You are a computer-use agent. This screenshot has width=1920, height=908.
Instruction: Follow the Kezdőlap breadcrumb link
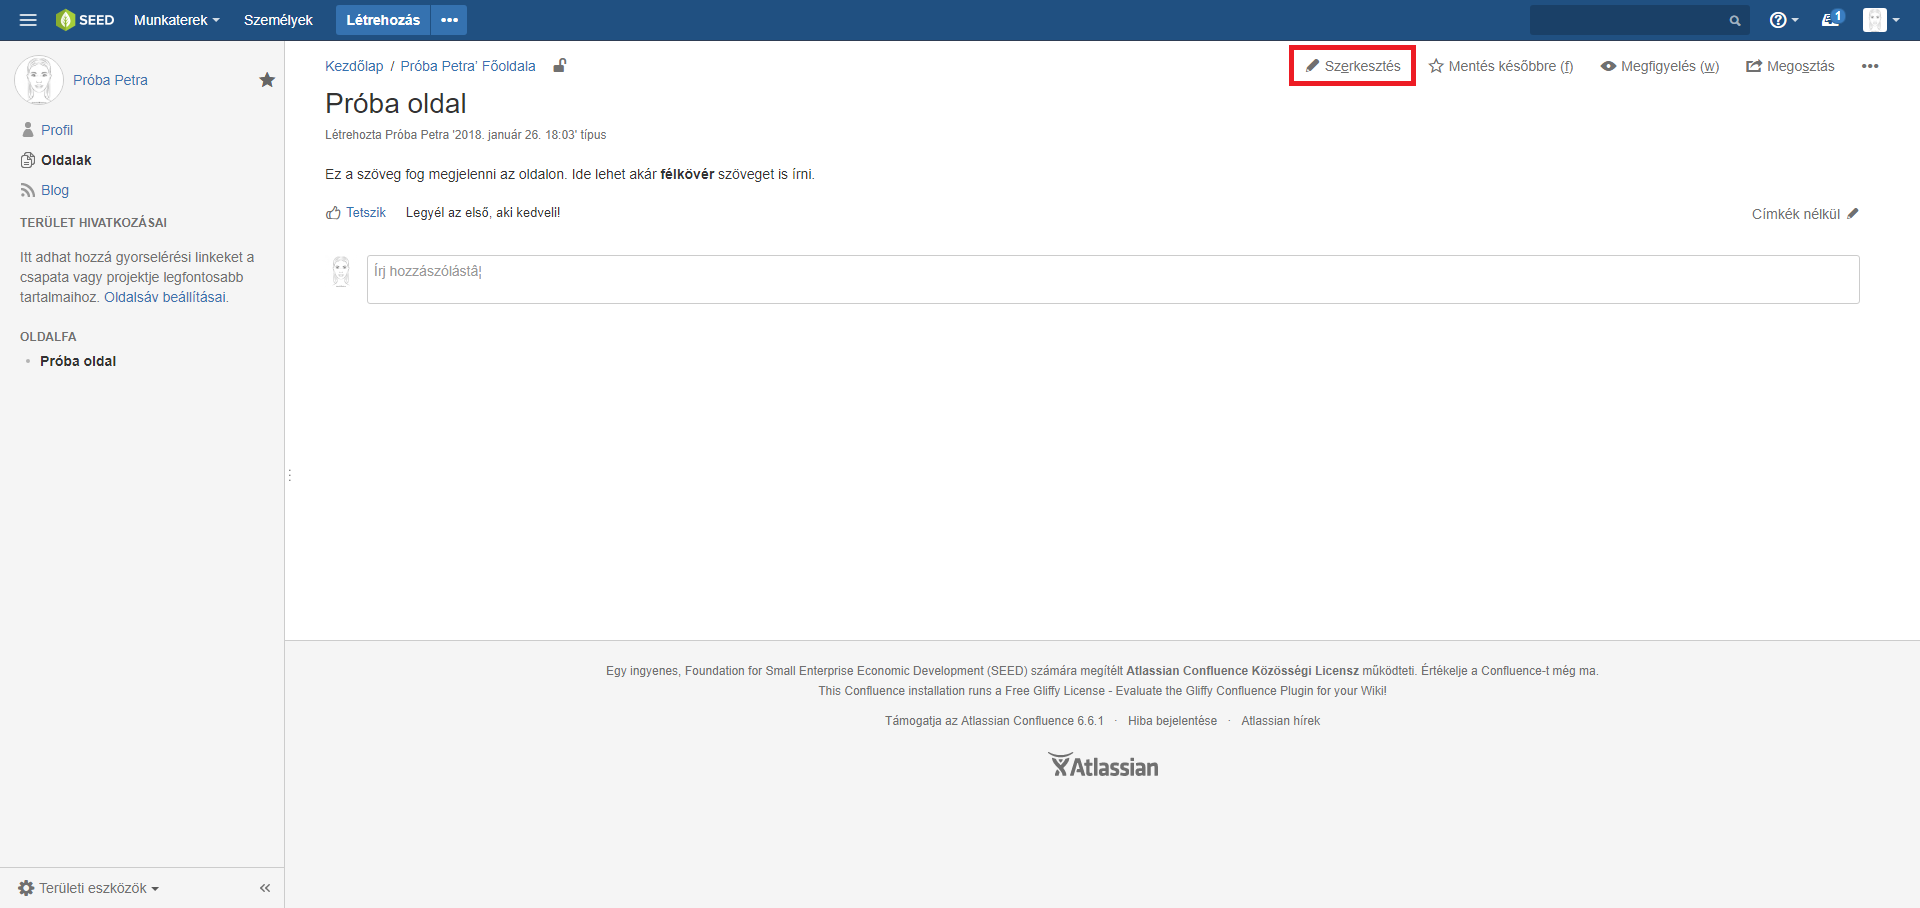[354, 66]
